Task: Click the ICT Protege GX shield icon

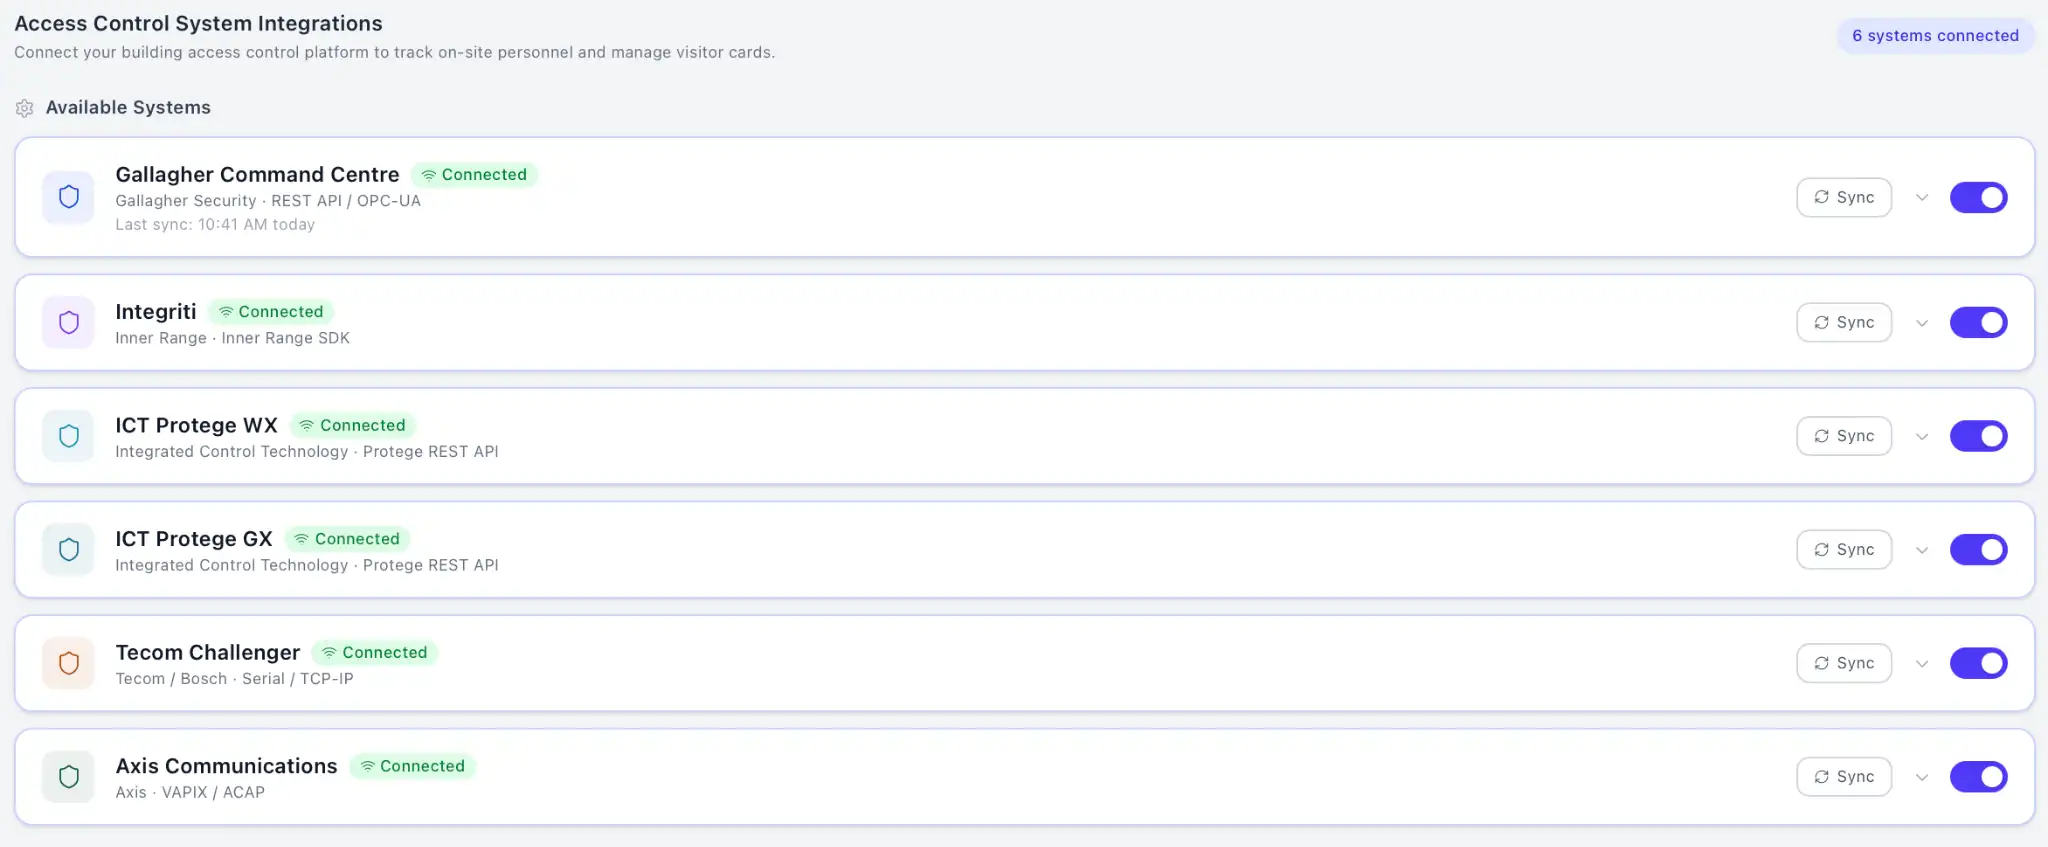Action: coord(69,549)
